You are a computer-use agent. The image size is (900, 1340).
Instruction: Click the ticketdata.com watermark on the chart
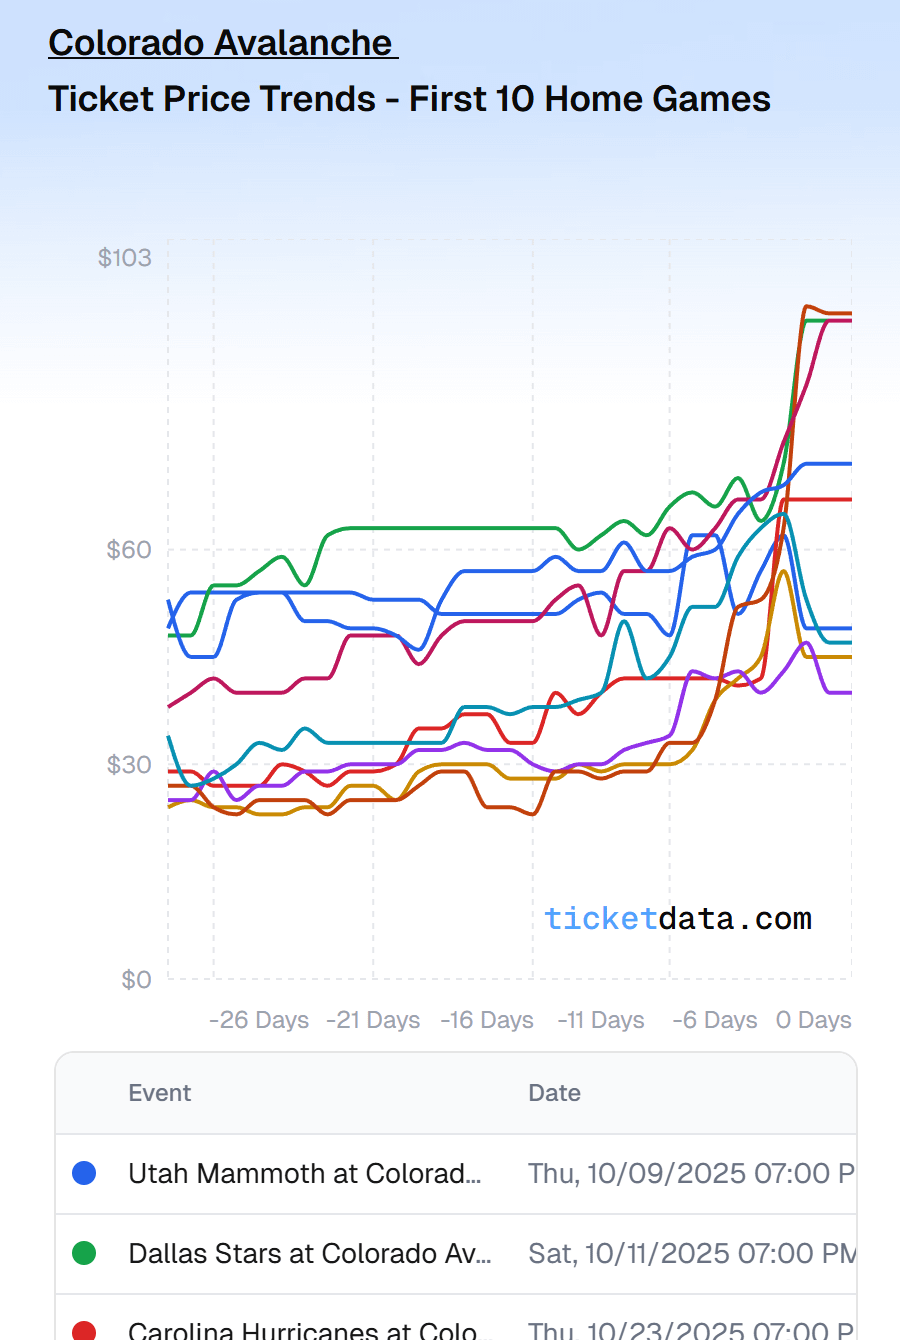[678, 918]
